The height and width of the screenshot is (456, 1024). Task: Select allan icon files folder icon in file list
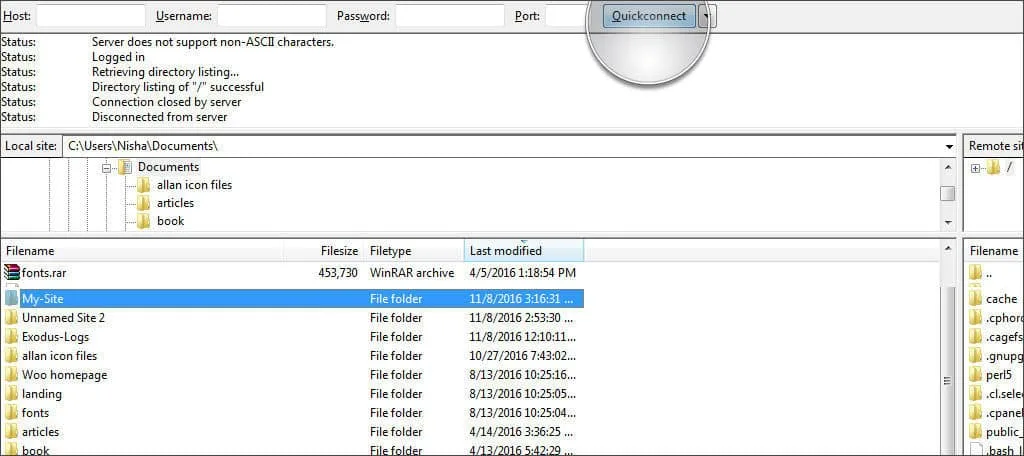point(11,355)
